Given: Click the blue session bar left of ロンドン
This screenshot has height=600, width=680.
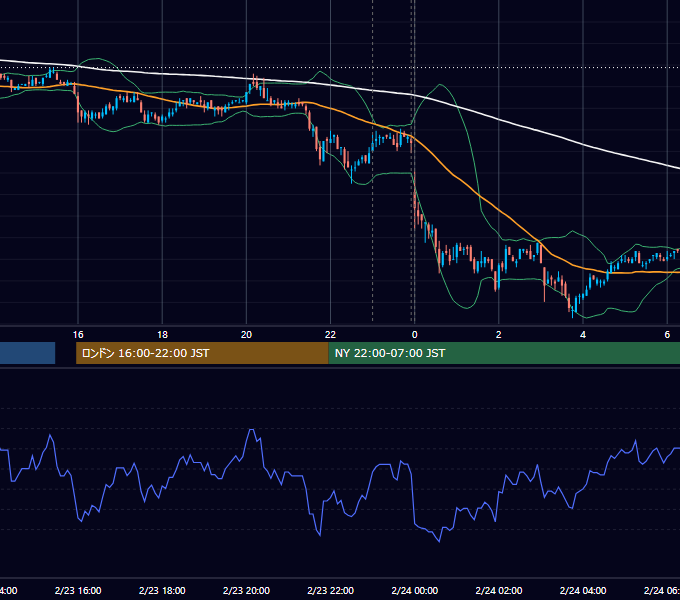Looking at the screenshot, I should 27,353.
